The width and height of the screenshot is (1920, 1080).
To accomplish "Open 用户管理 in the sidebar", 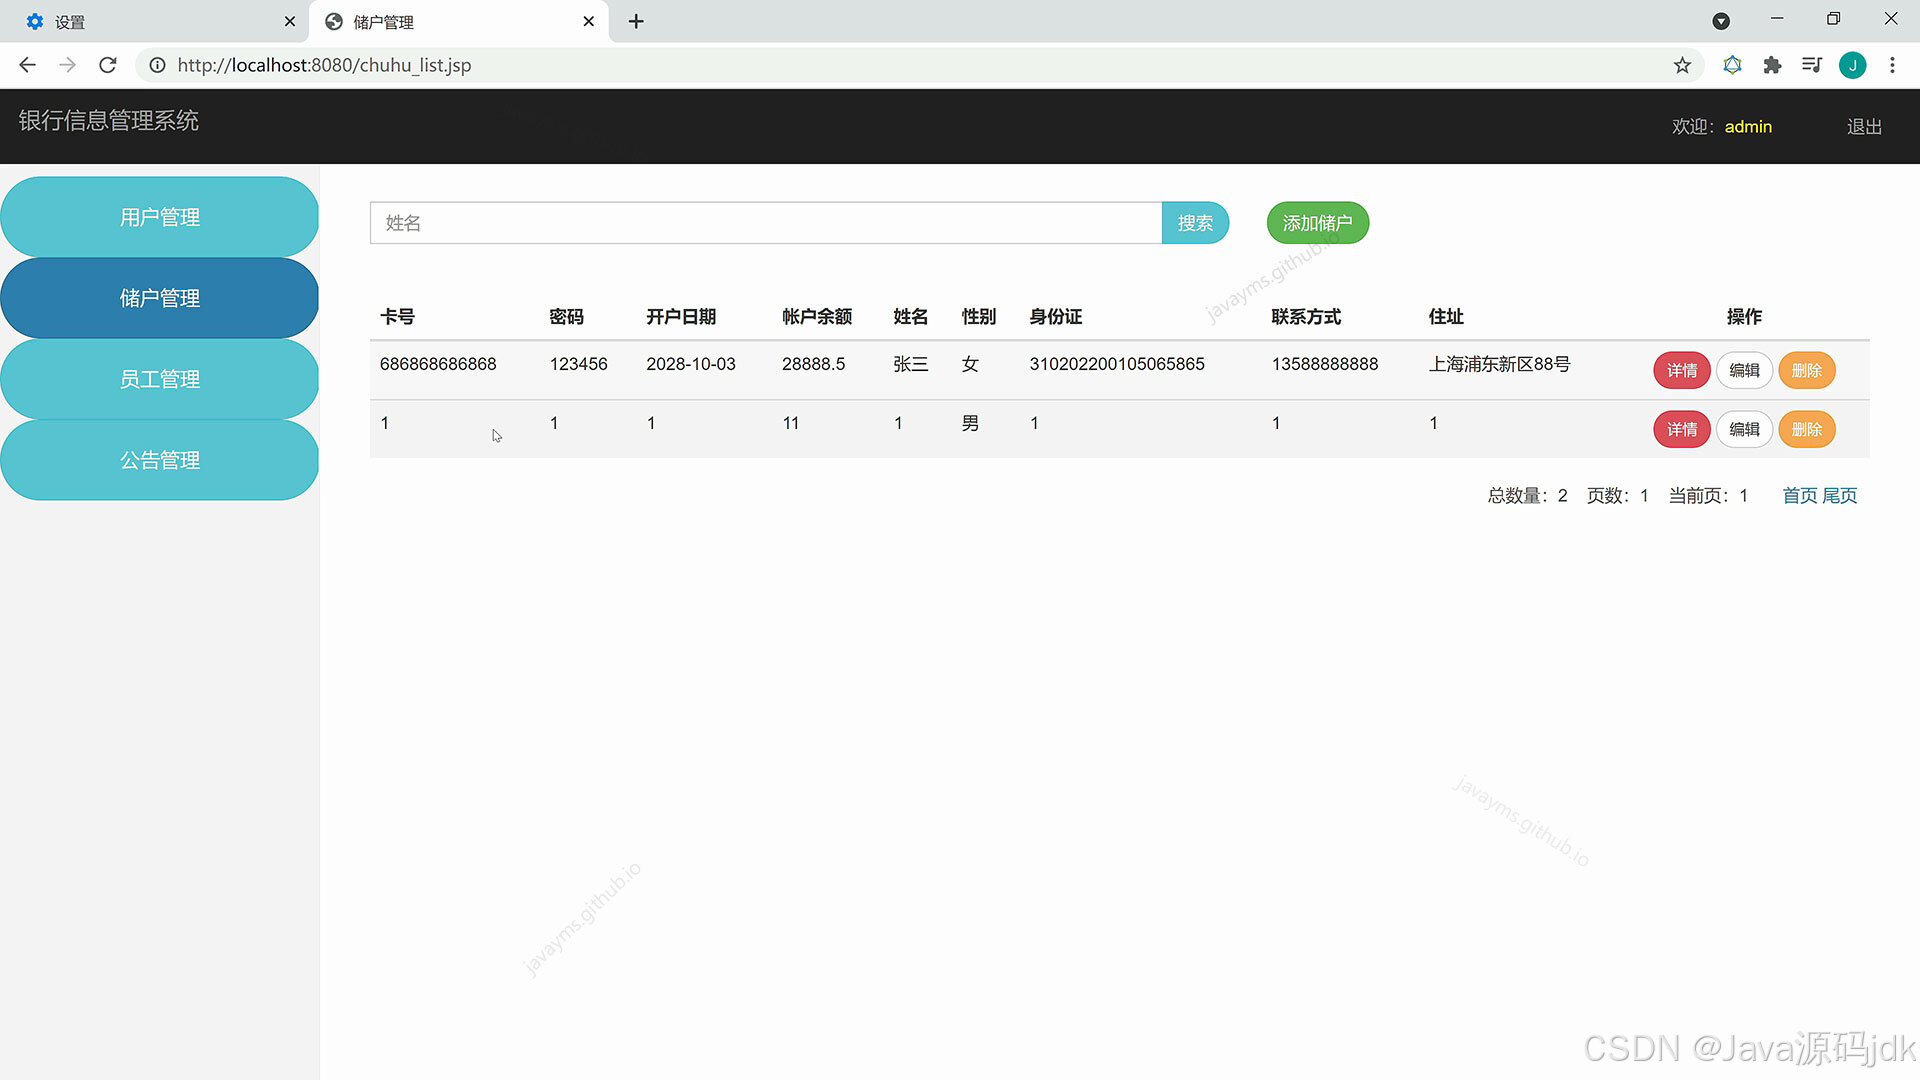I will coord(160,217).
